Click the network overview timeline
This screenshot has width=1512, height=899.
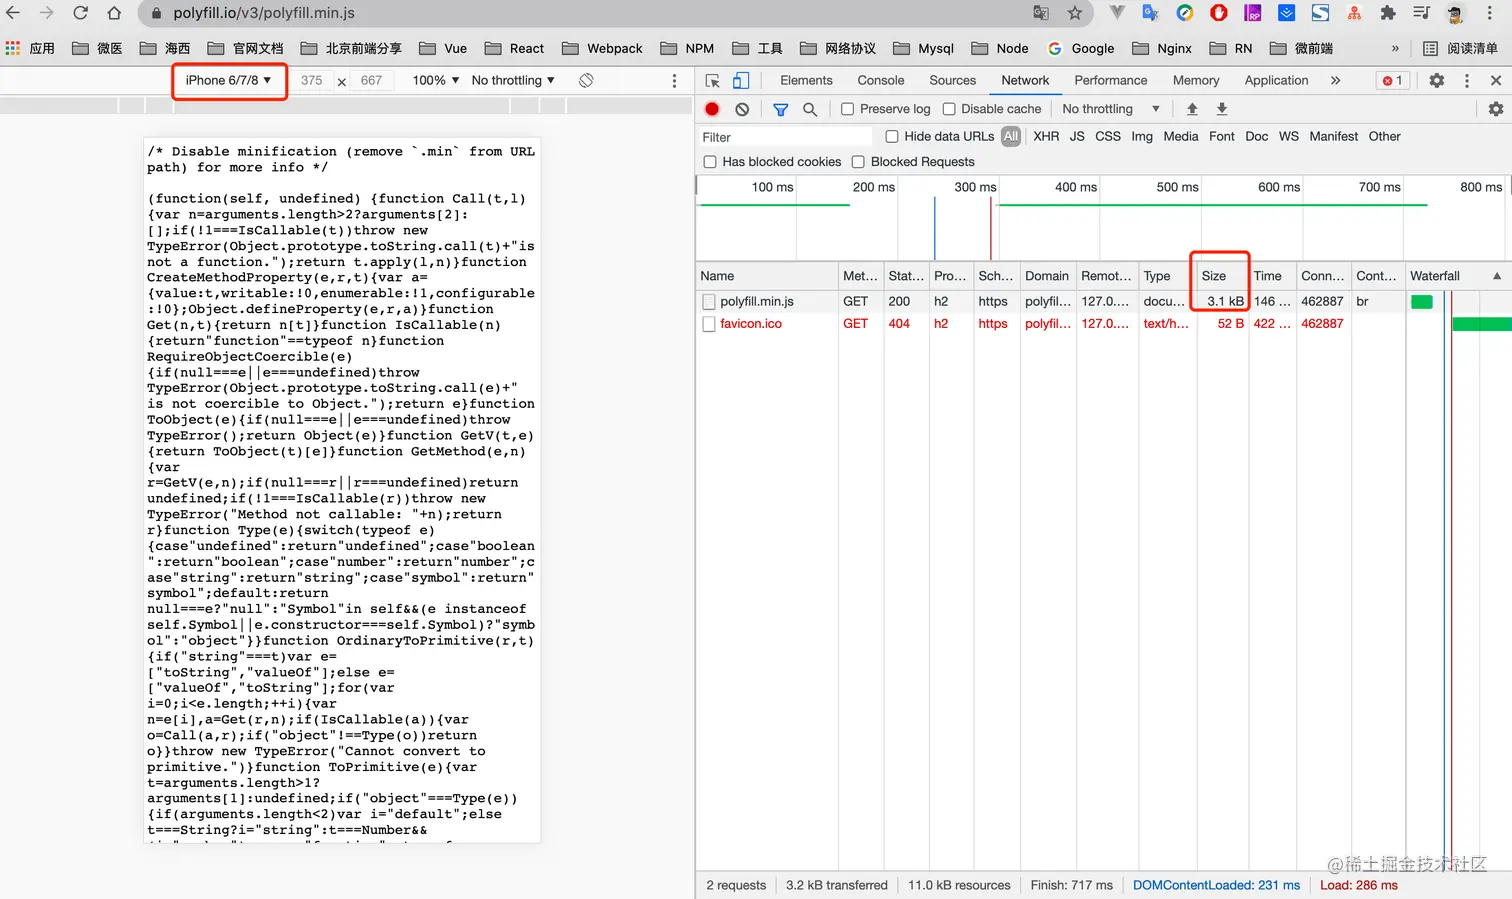pos(1103,218)
